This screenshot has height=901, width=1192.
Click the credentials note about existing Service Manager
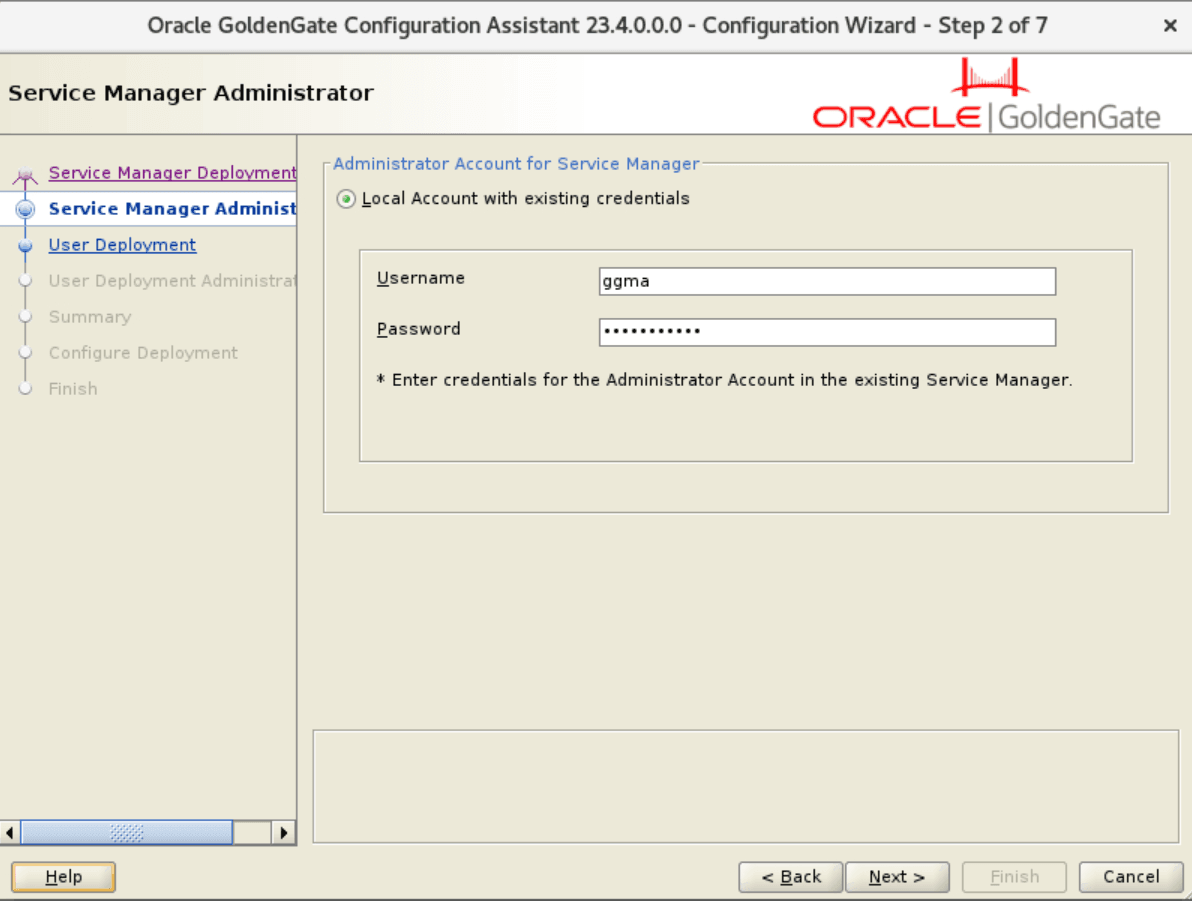(x=724, y=380)
